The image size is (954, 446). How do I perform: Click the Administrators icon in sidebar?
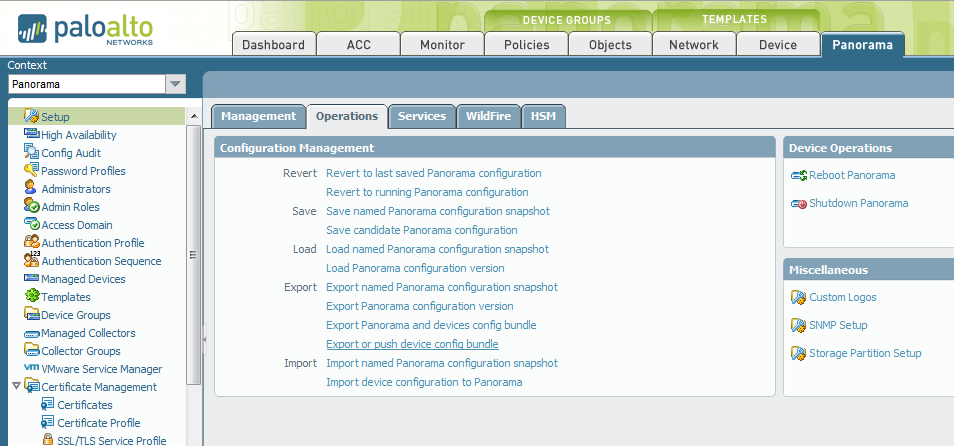[x=32, y=189]
